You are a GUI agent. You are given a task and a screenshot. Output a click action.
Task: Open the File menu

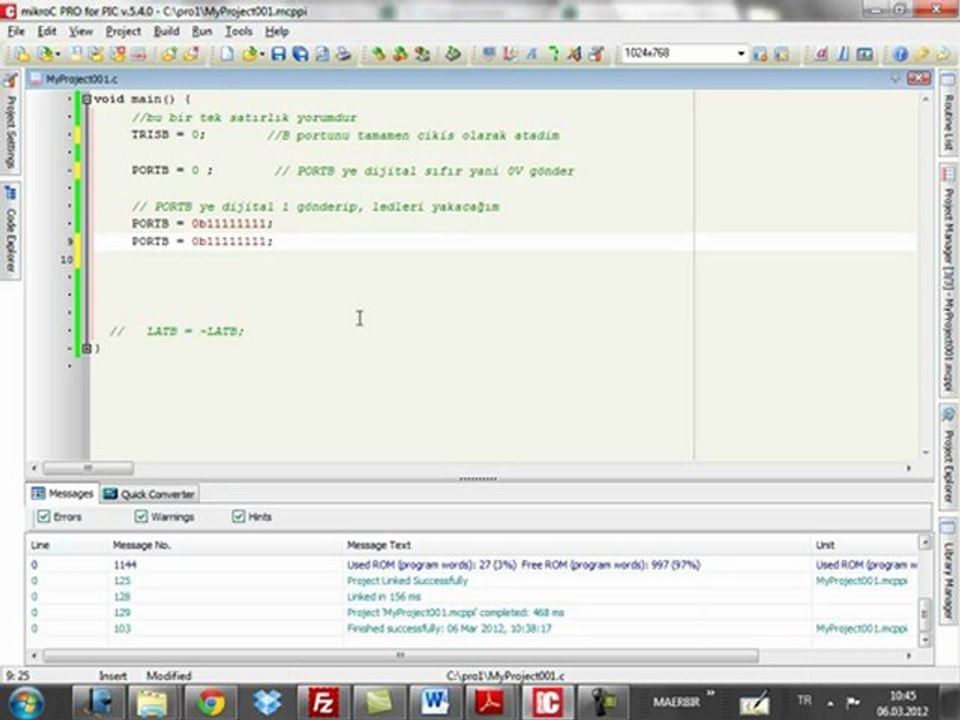[x=16, y=31]
